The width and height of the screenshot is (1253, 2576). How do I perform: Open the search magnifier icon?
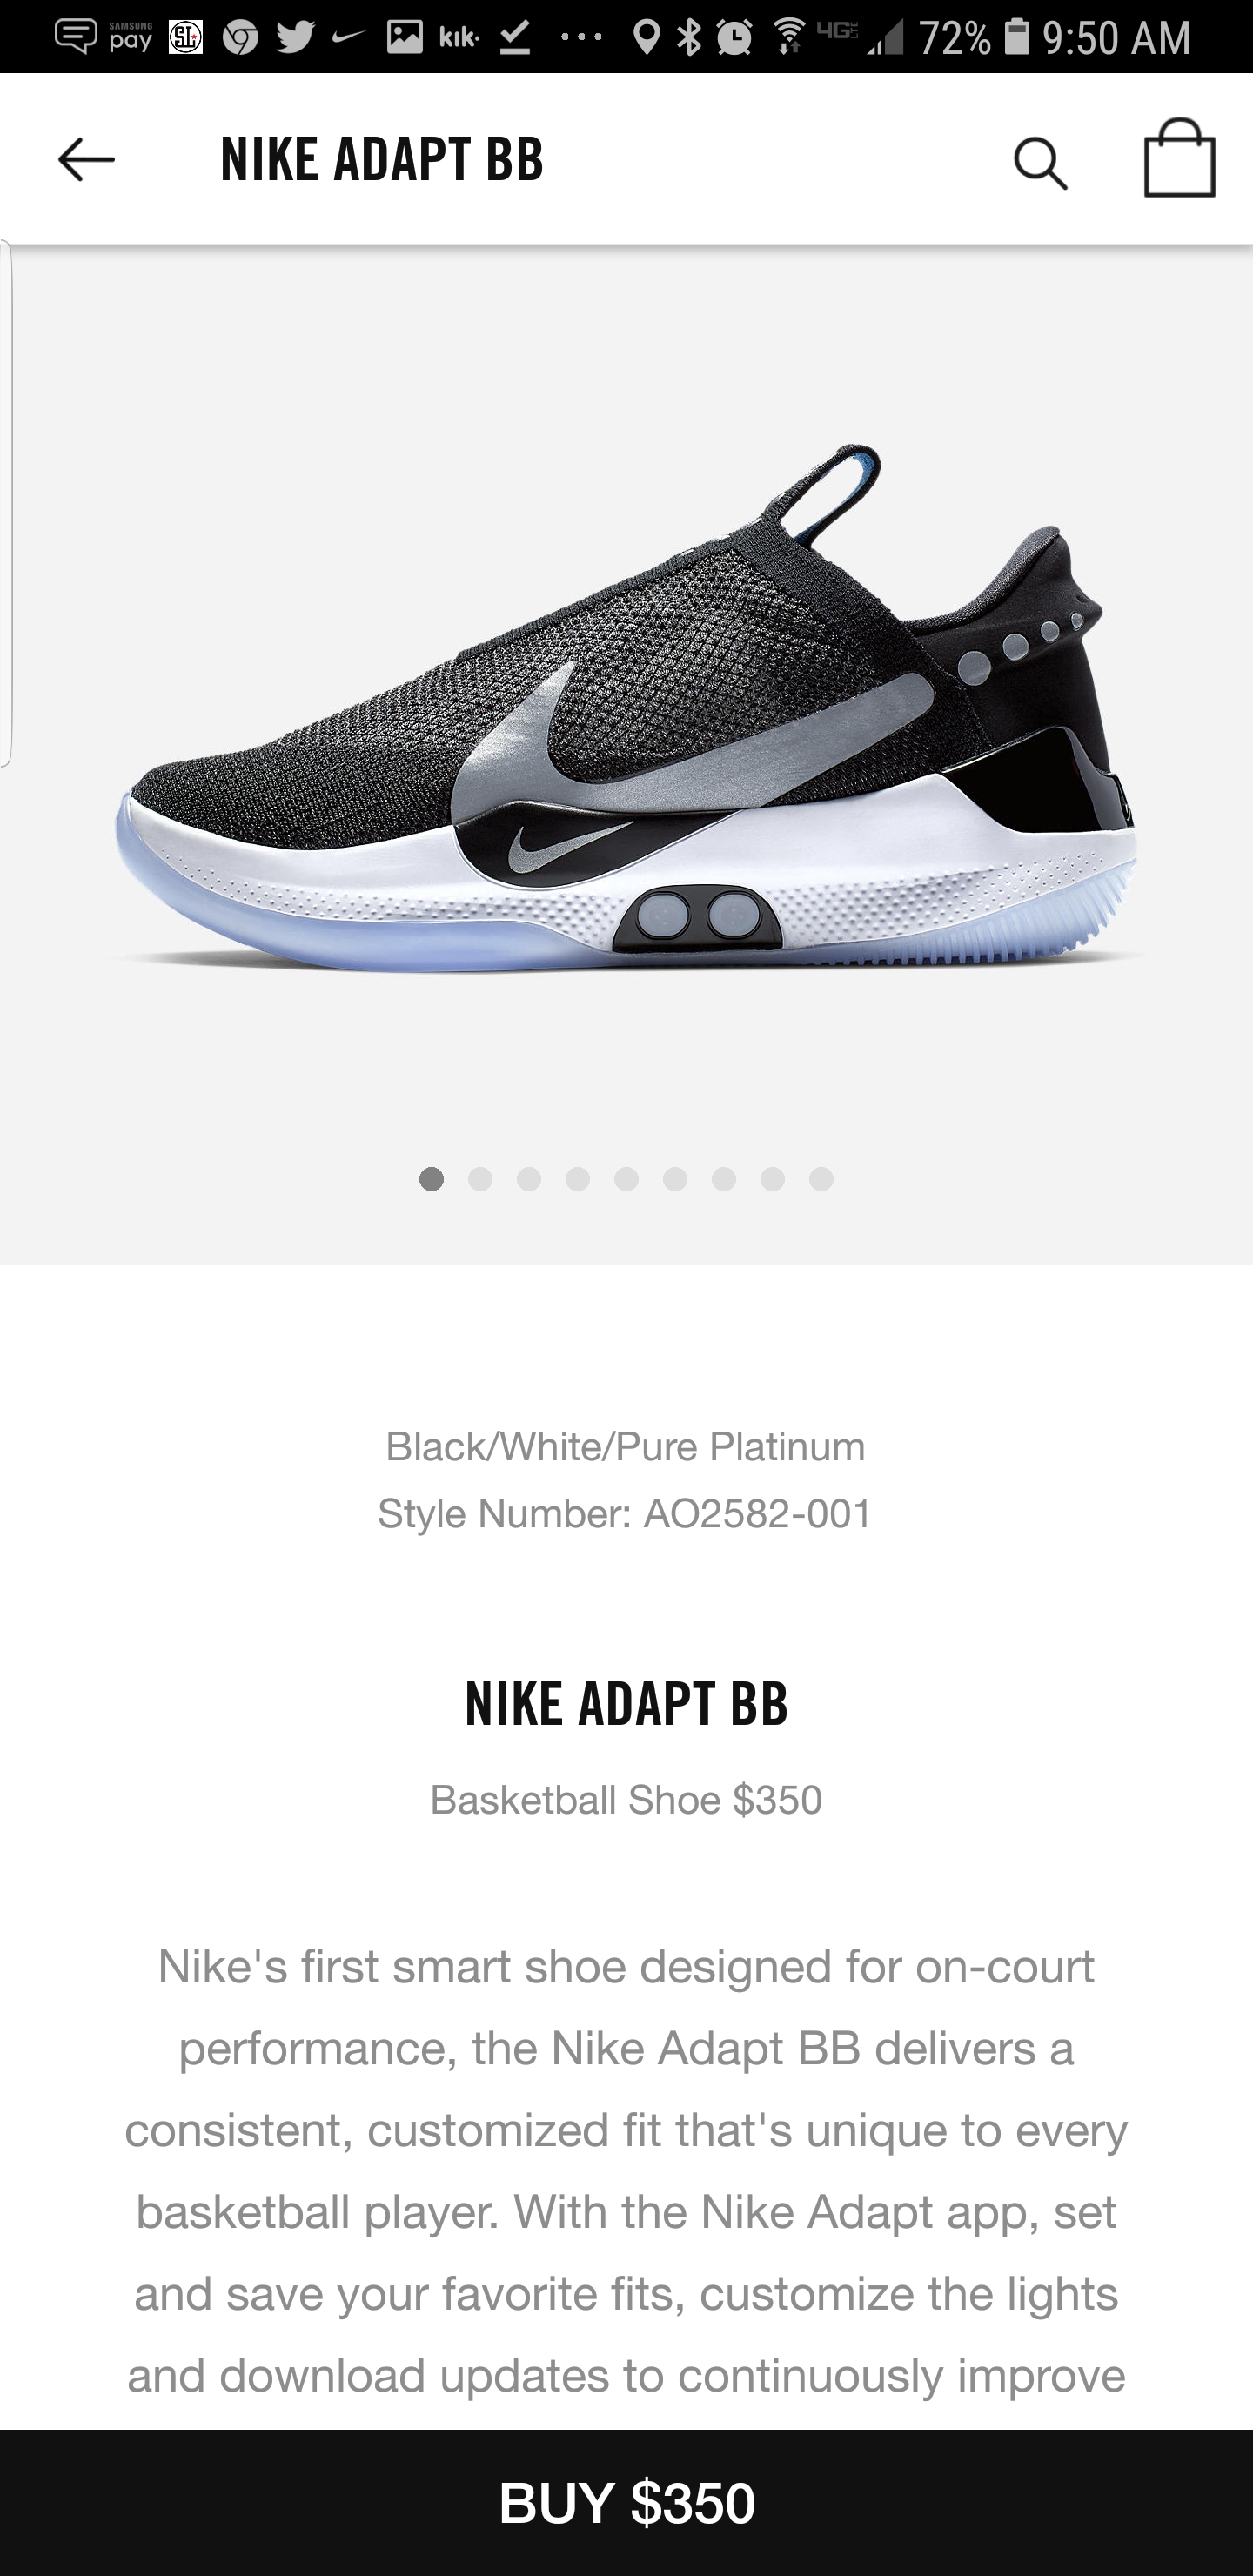point(1040,163)
